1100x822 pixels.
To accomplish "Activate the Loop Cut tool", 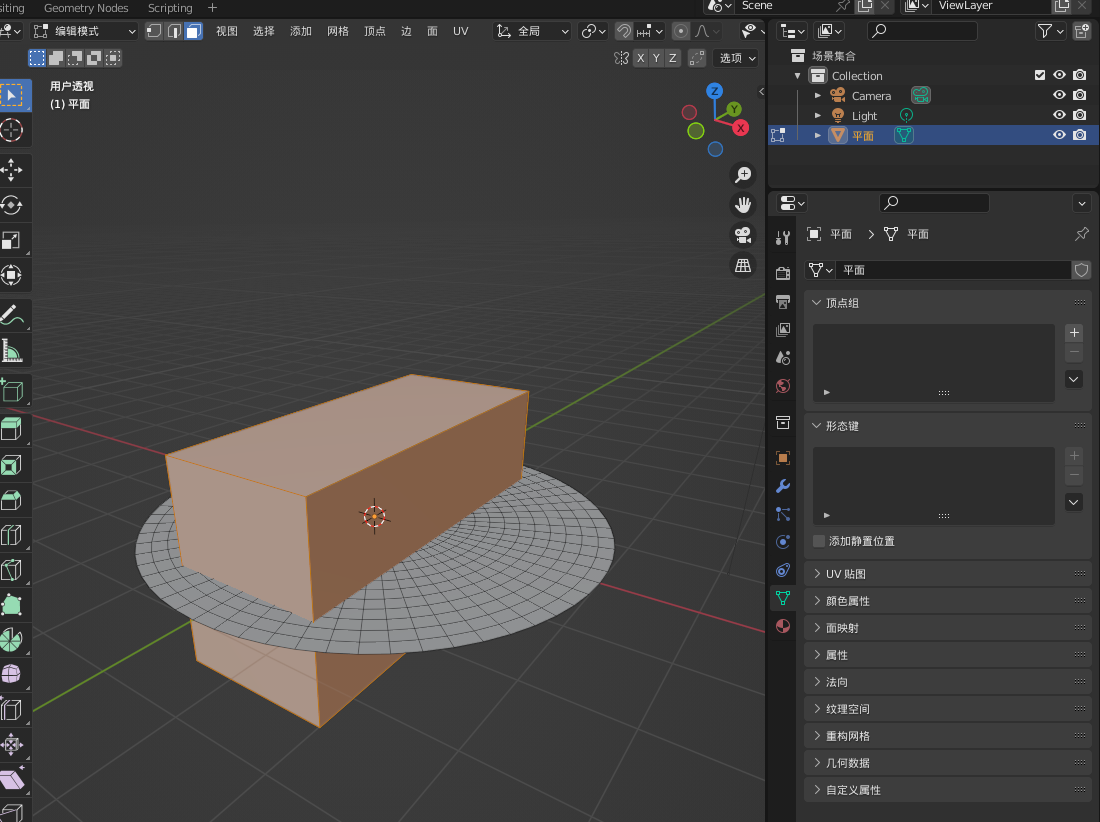I will point(13,534).
